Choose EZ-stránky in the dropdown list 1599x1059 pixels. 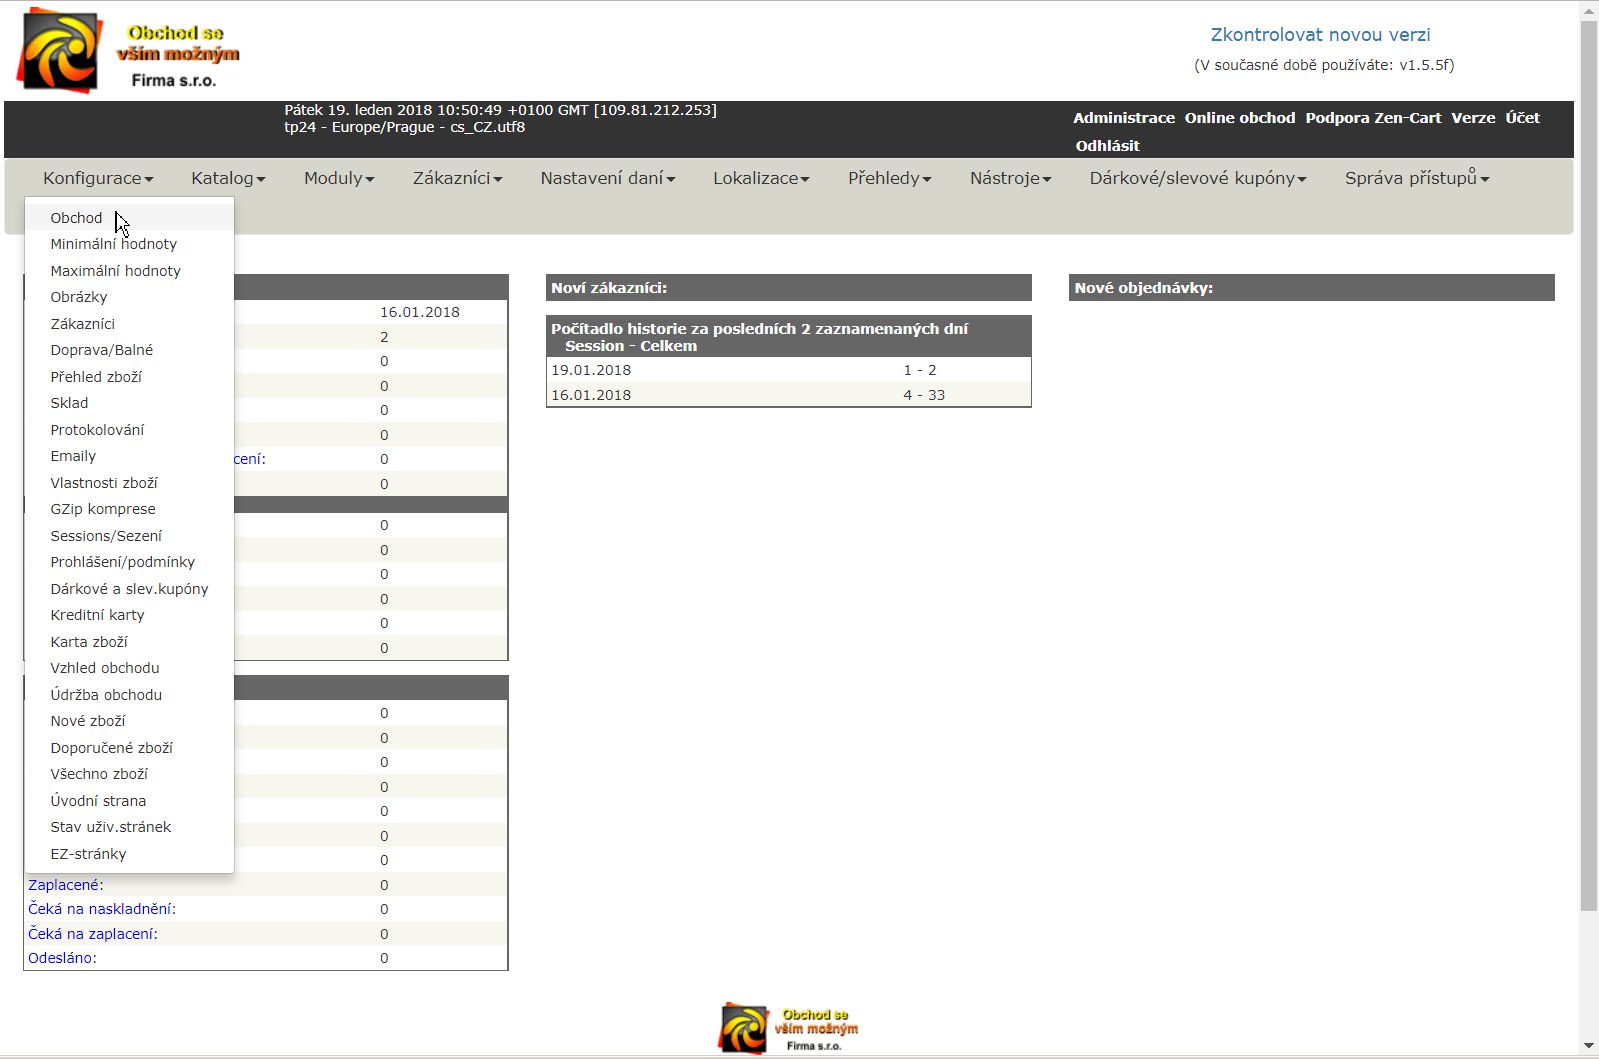pyautogui.click(x=88, y=854)
